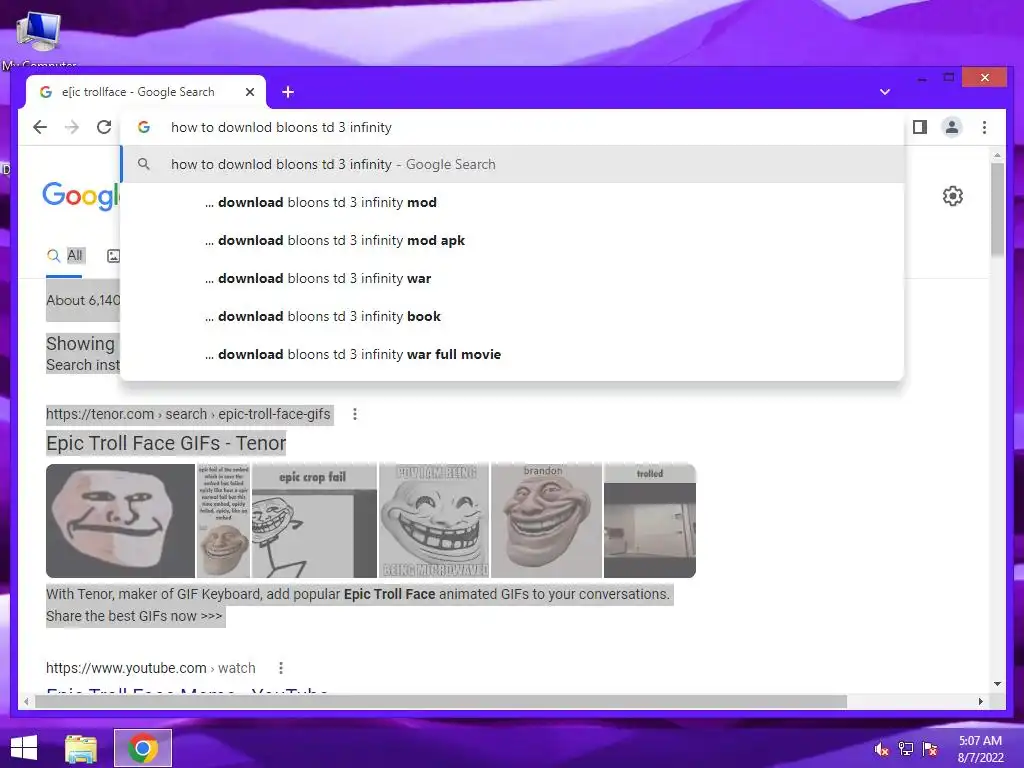Open the Images search tab icon
1024x768 pixels.
pyautogui.click(x=114, y=256)
